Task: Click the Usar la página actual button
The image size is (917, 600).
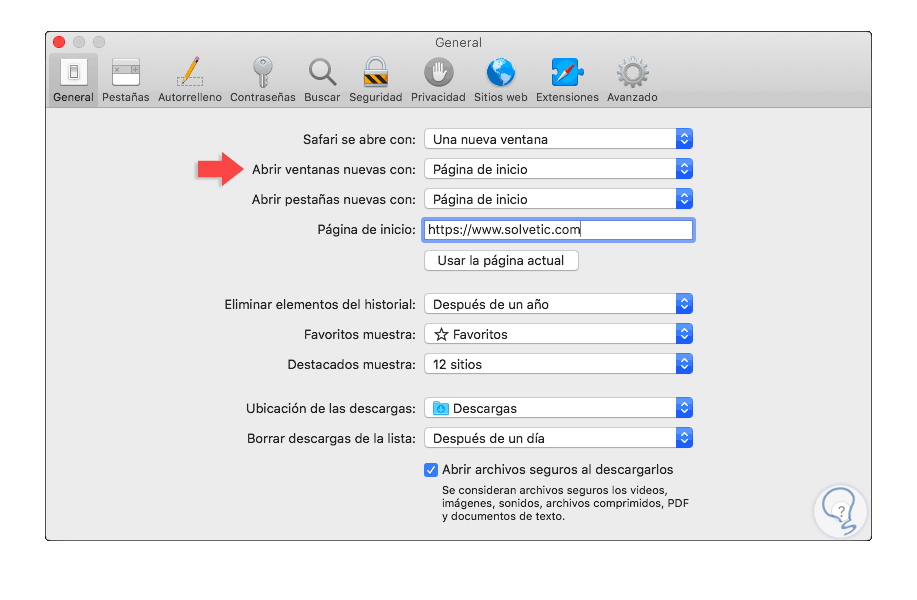Action: tap(501, 261)
